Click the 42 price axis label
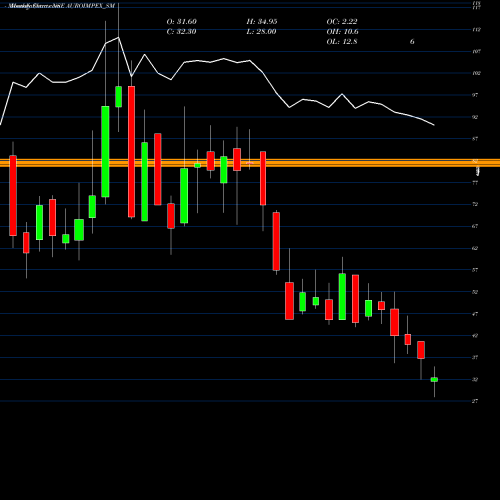Screen dimensions: 500x500 [x=475, y=336]
